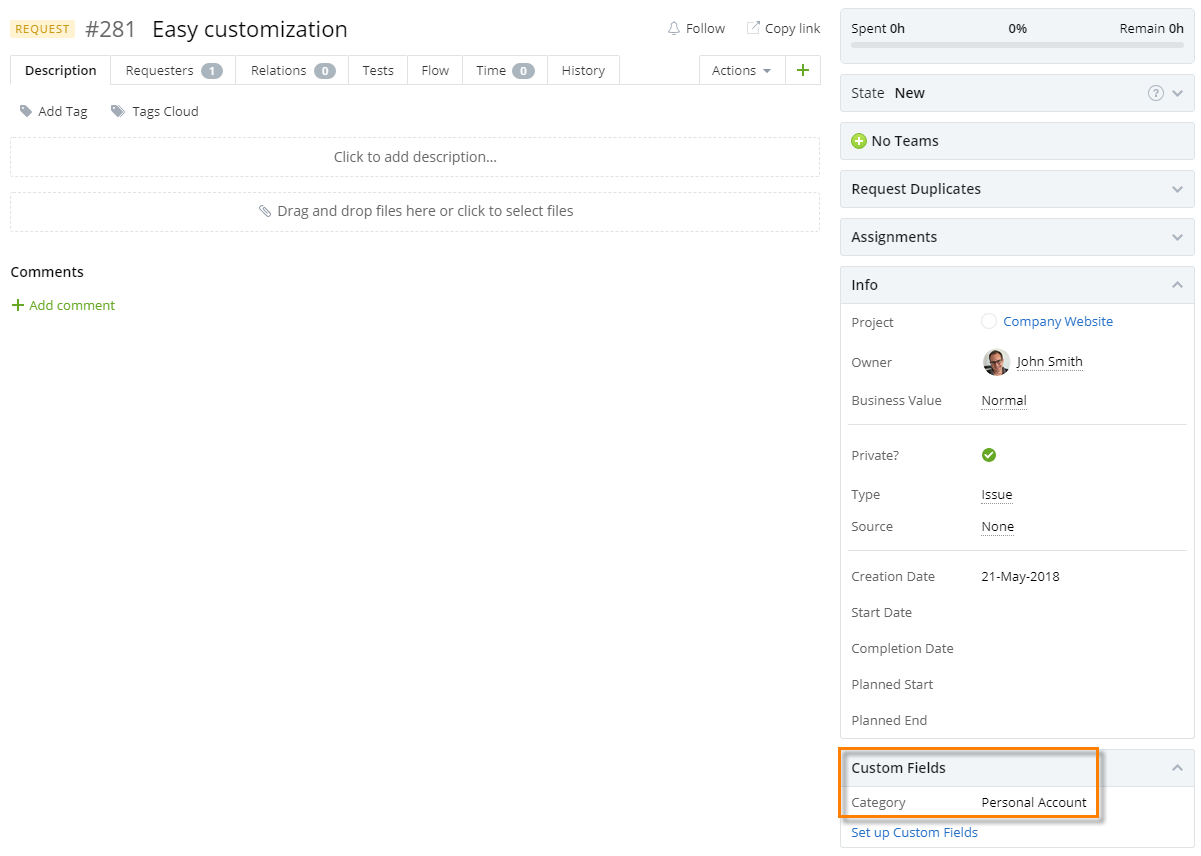The height and width of the screenshot is (856, 1201).
Task: Click John Smith's avatar picture
Action: (996, 362)
